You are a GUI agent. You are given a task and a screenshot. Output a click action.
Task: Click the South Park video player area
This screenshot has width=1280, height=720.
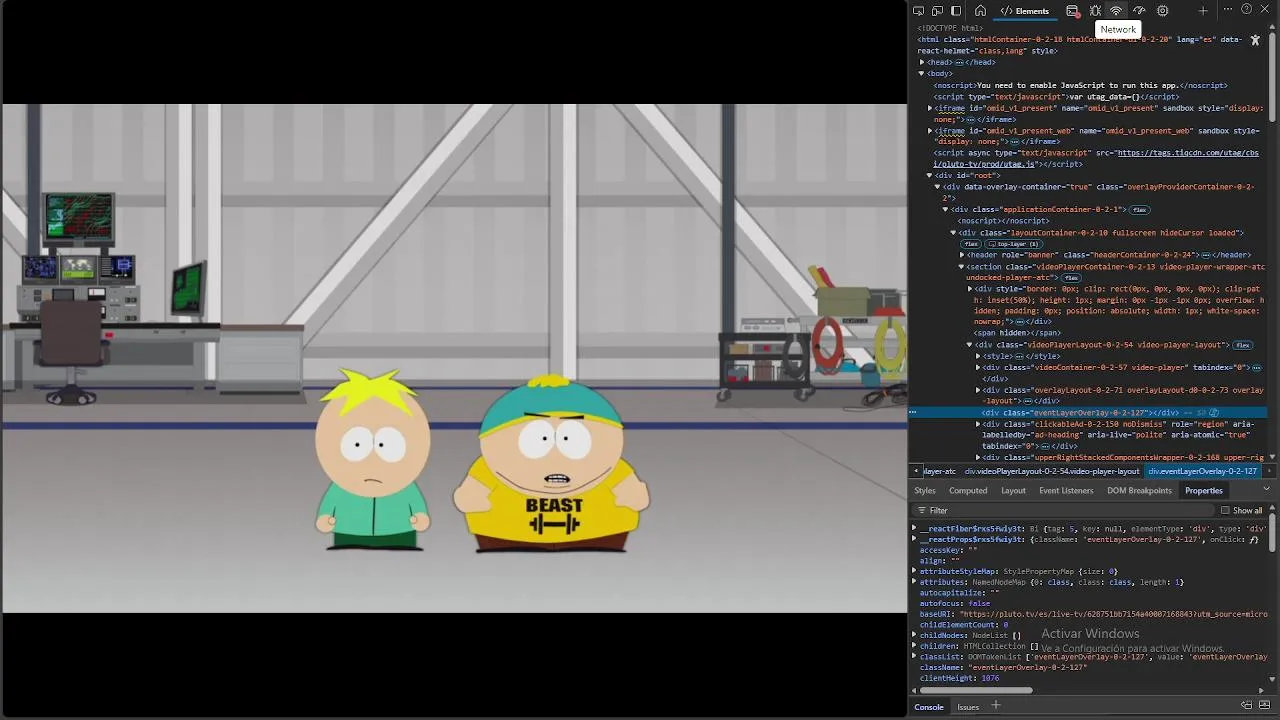point(454,358)
